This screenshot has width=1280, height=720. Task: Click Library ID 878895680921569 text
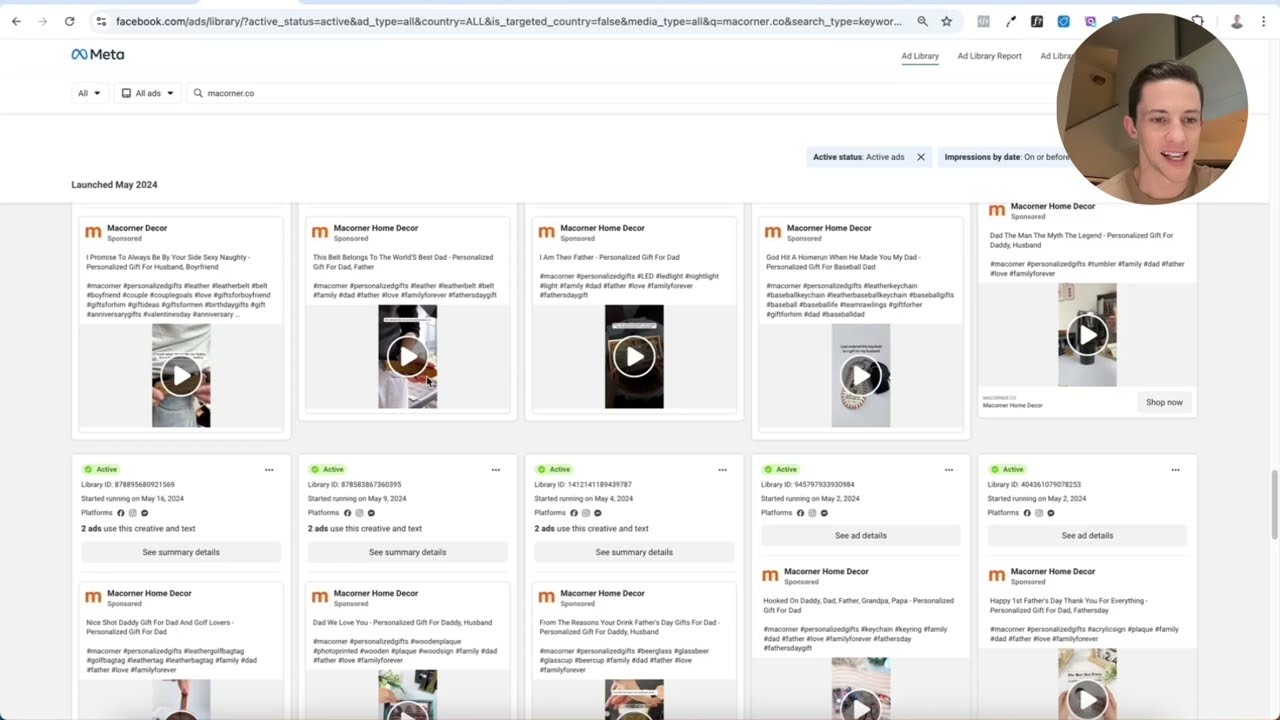coord(128,485)
